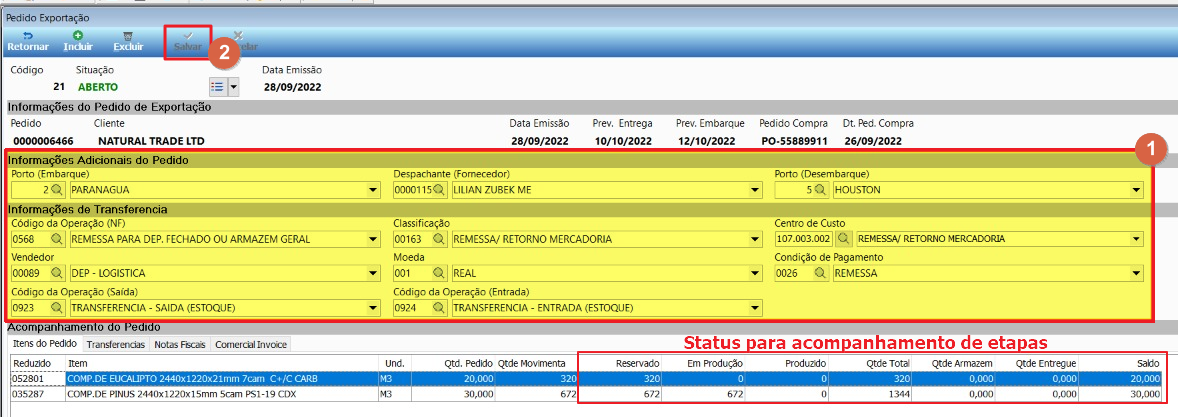The height and width of the screenshot is (417, 1178).
Task: Click the Salvar checkmark button
Action: (x=188, y=41)
